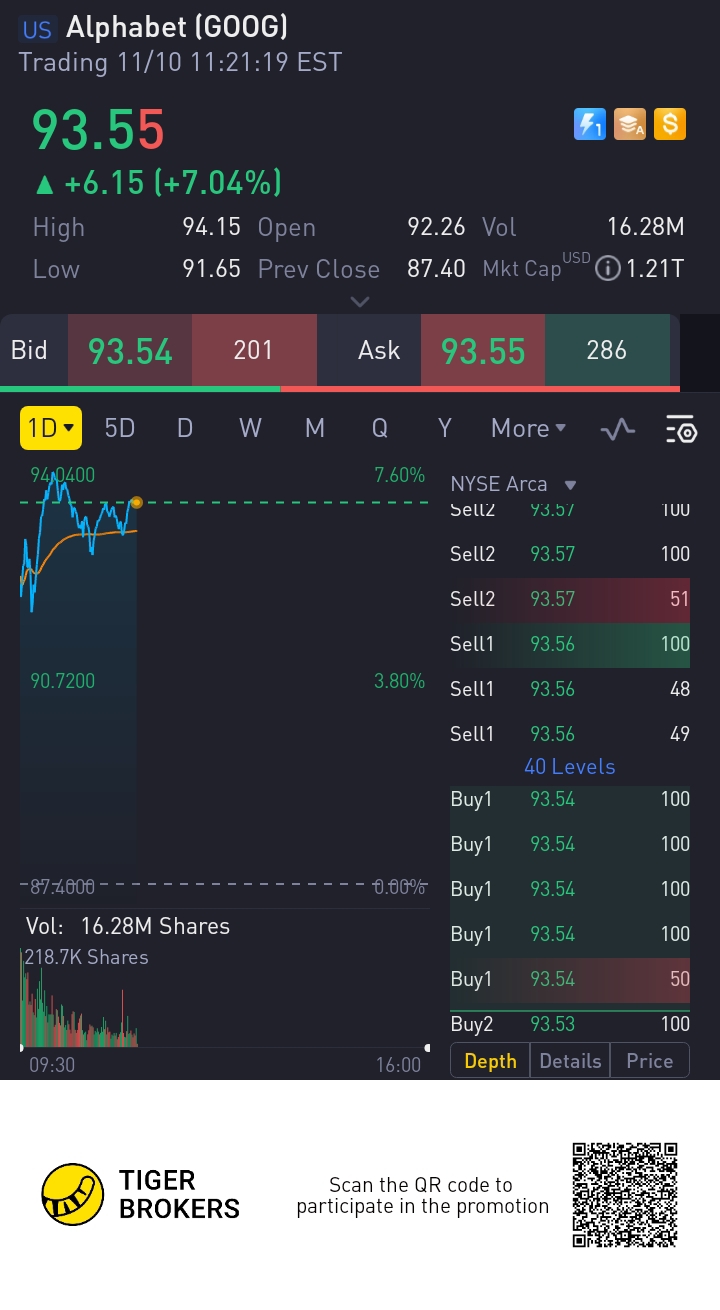
Task: Select the Details tab
Action: click(x=570, y=1061)
